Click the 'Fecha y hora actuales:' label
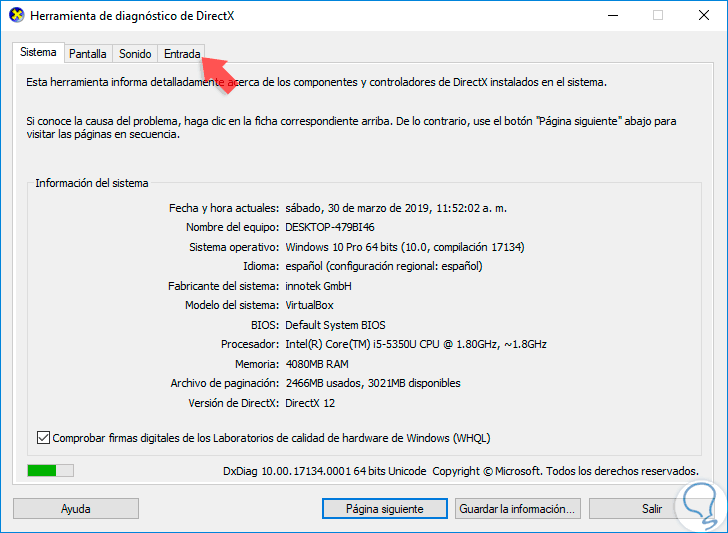Screen dimensions: 728x533 point(224,208)
